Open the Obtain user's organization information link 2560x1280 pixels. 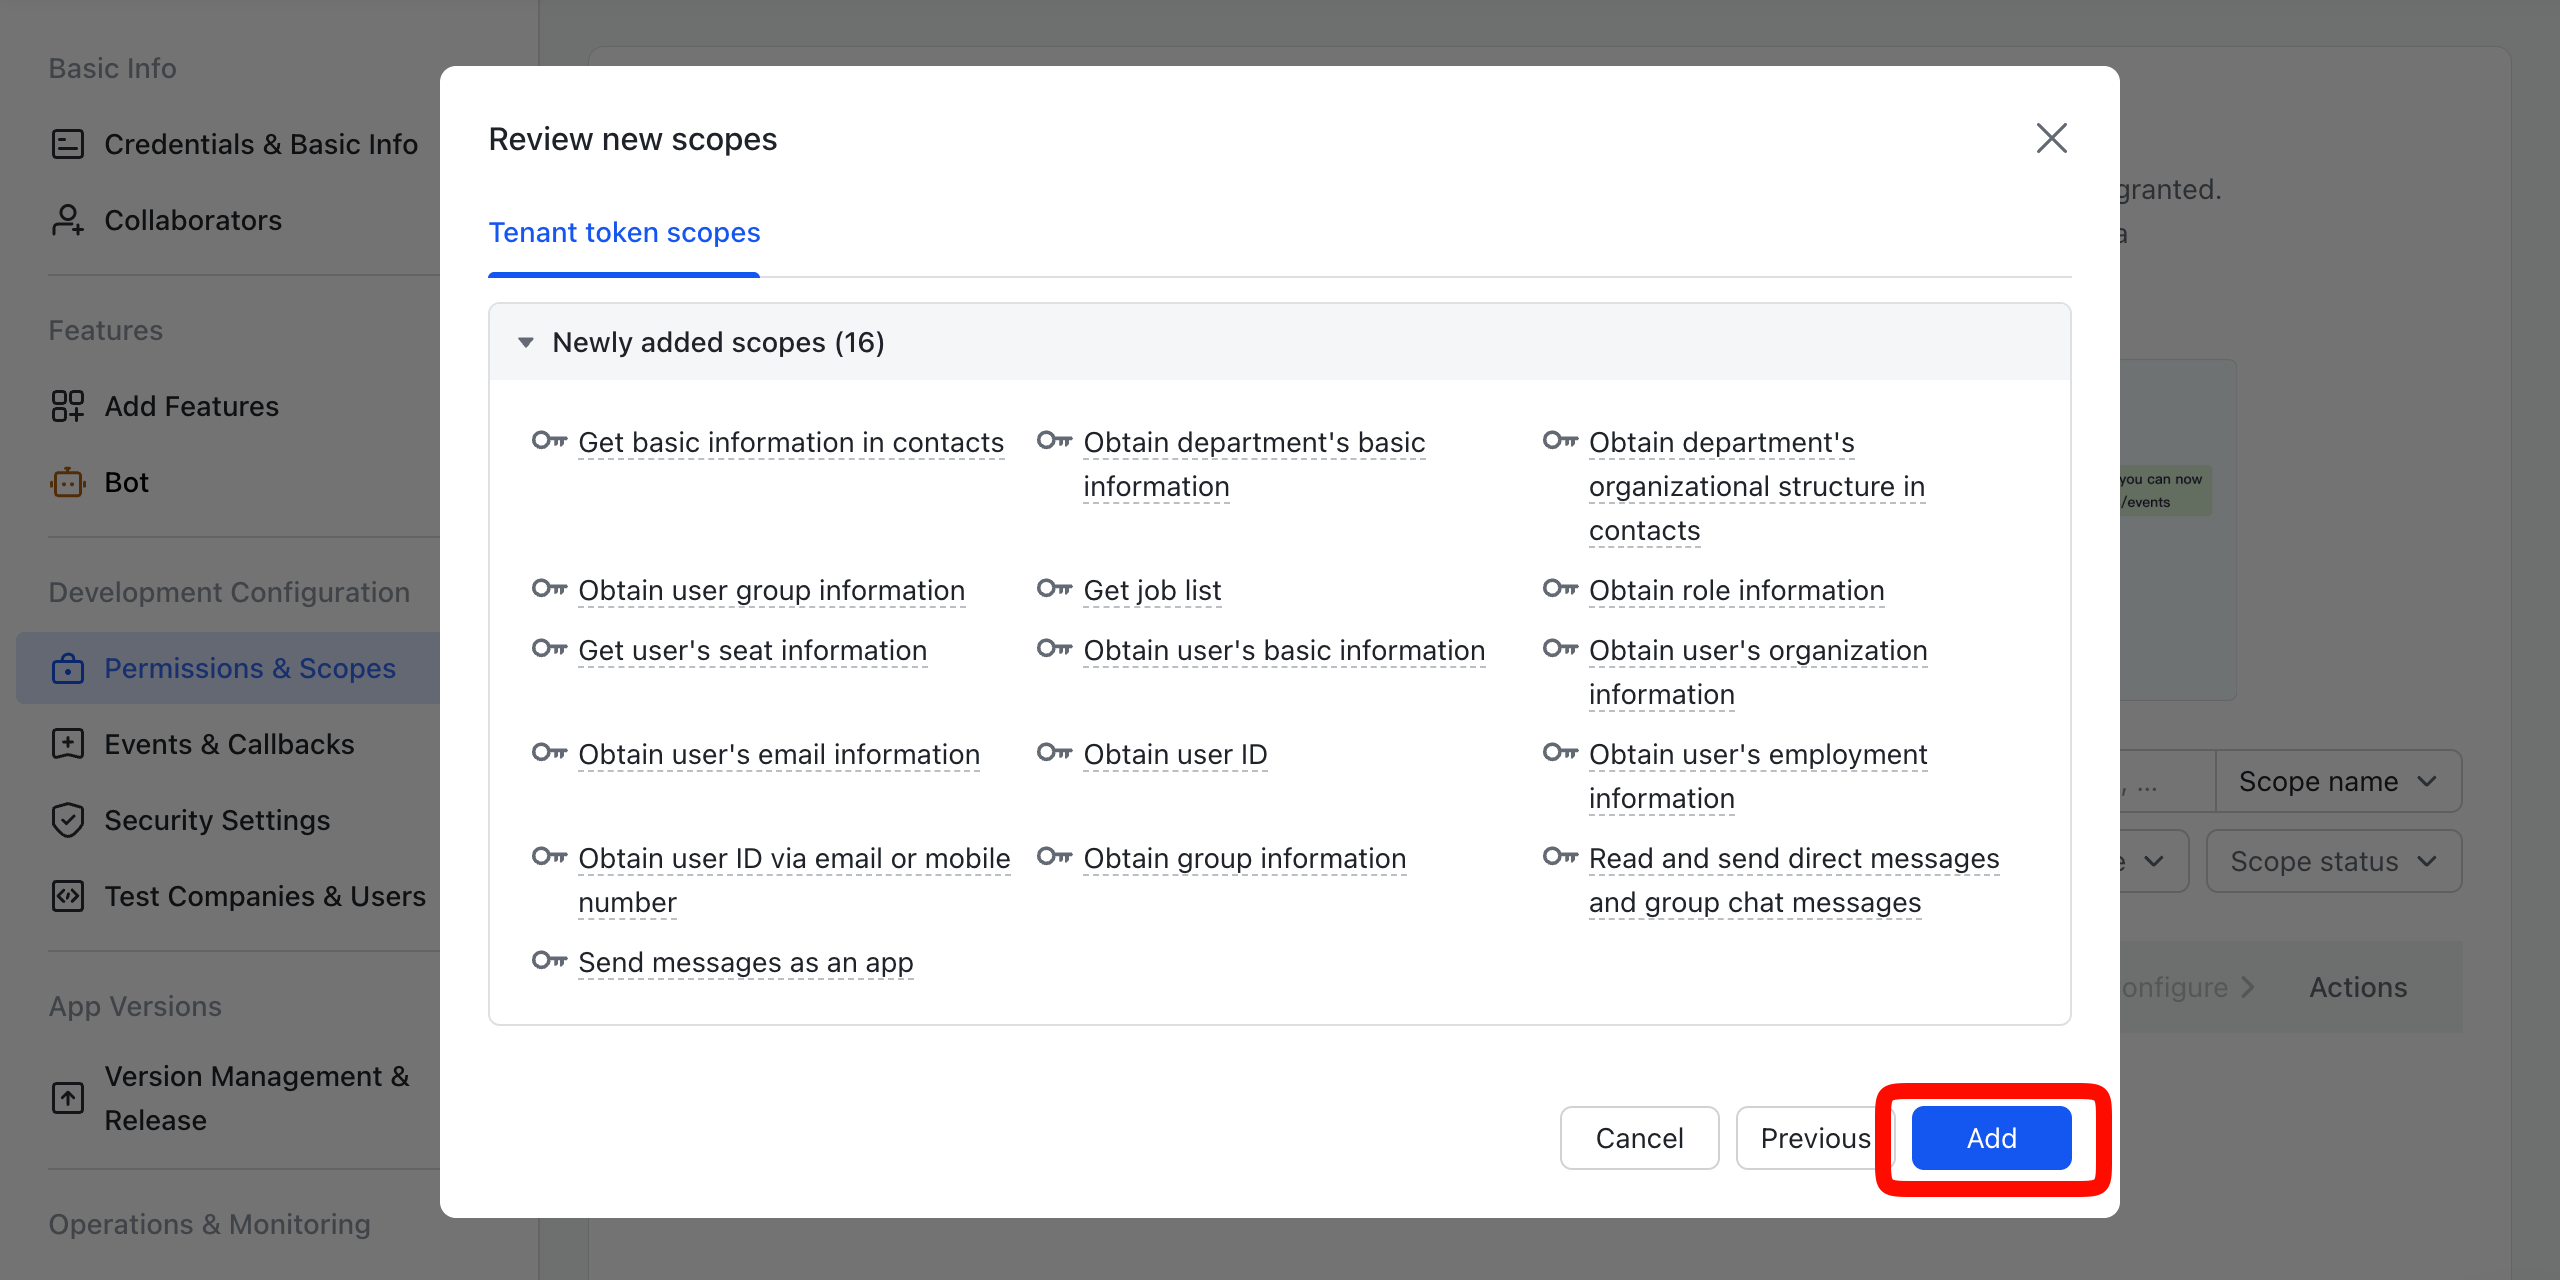tap(1757, 672)
